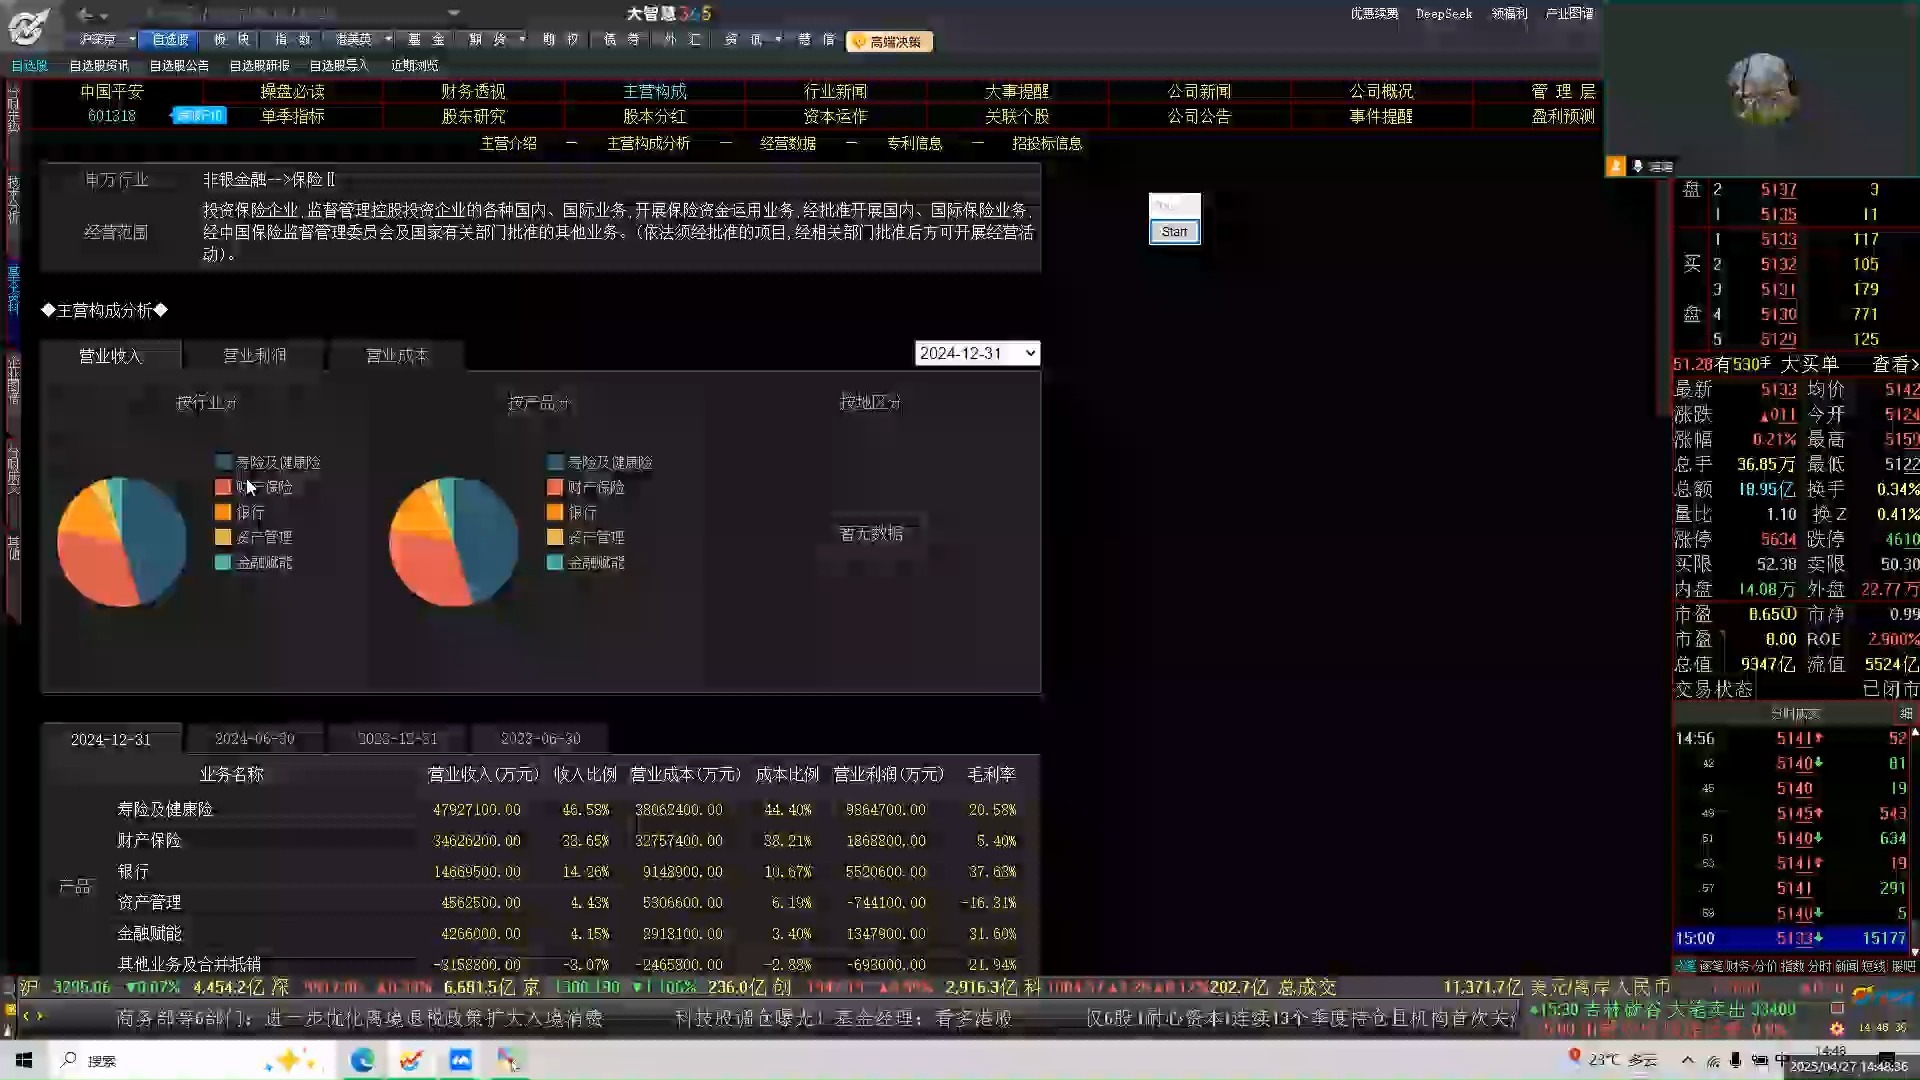Click the 金融赋能 legend swatch in 按产品分 chart
This screenshot has width=1920, height=1080.
(x=555, y=562)
